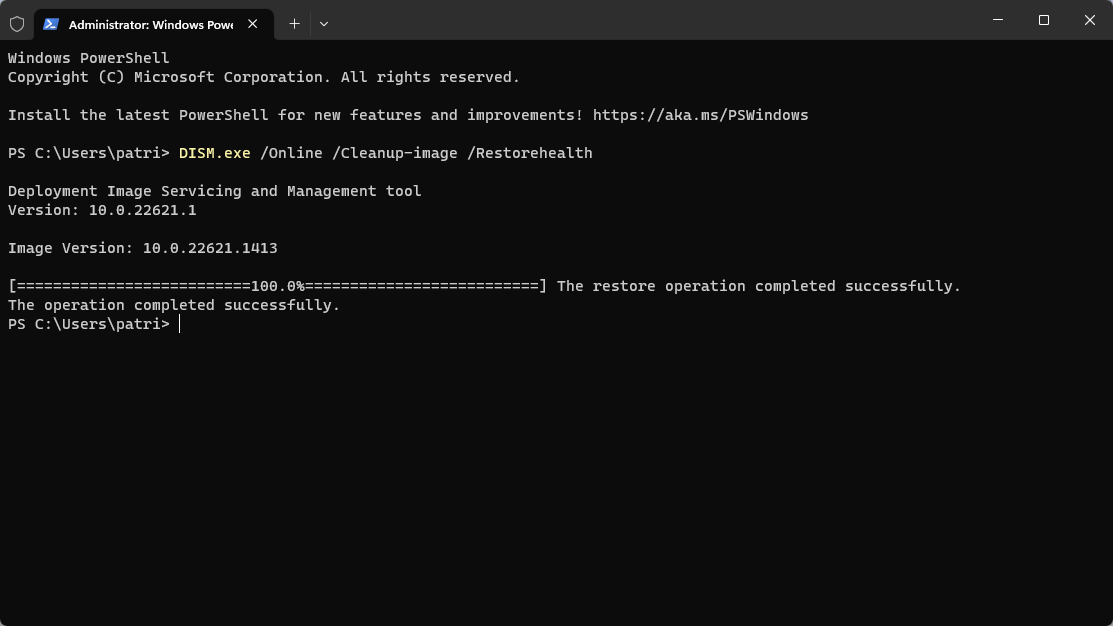Close the Administrator: Windows PowerShell tab

253,24
